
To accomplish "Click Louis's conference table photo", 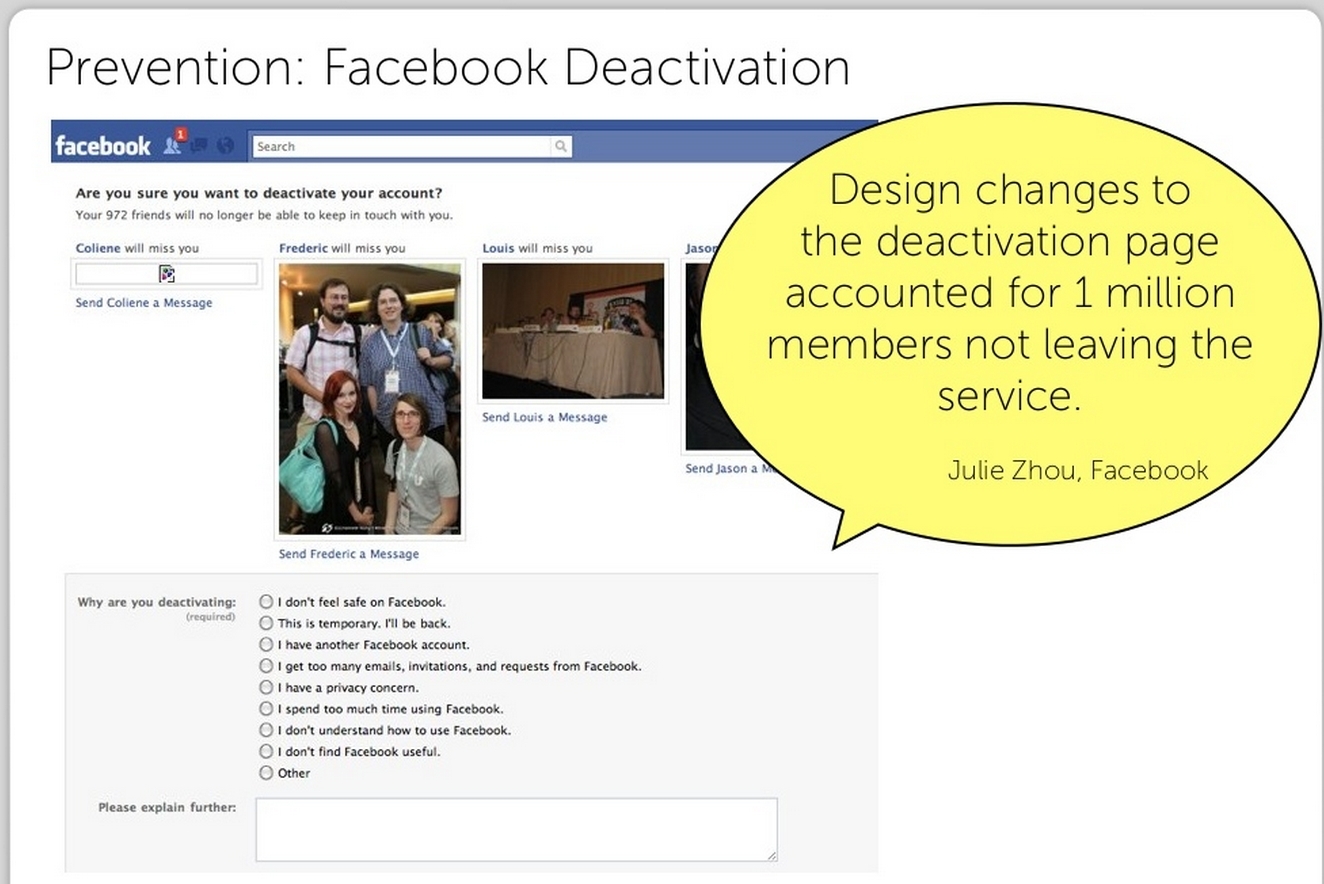I will pos(573,331).
